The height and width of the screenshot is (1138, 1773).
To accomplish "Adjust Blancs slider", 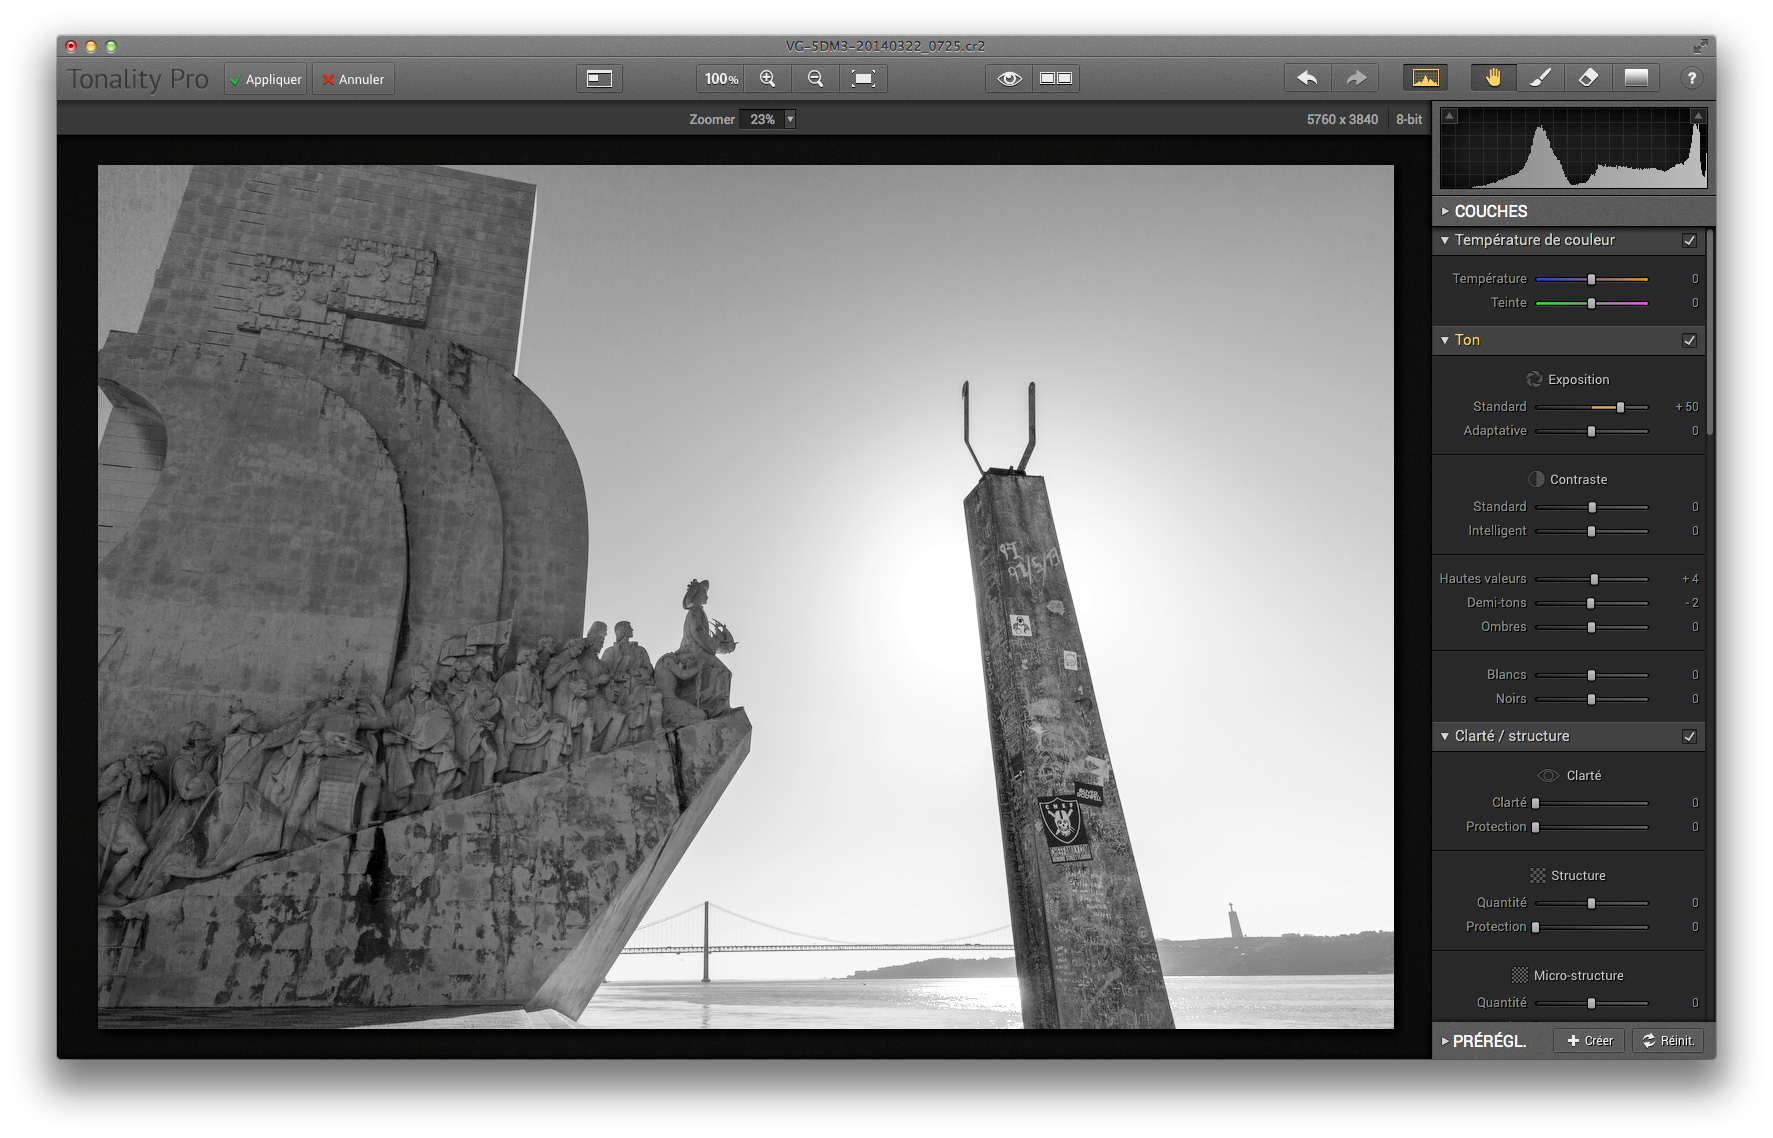I will 1591,675.
